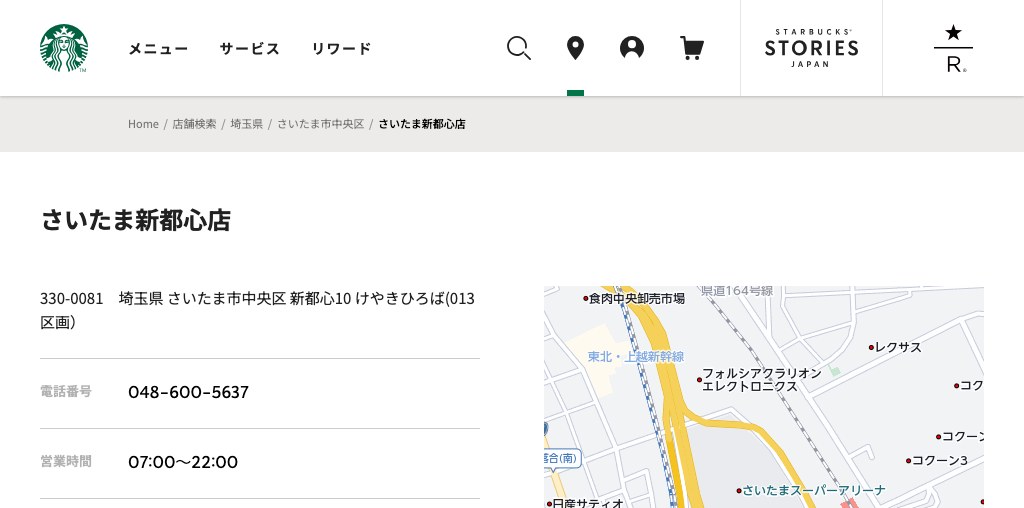The image size is (1024, 508).
Task: Open the shopping cart icon
Action: [692, 48]
